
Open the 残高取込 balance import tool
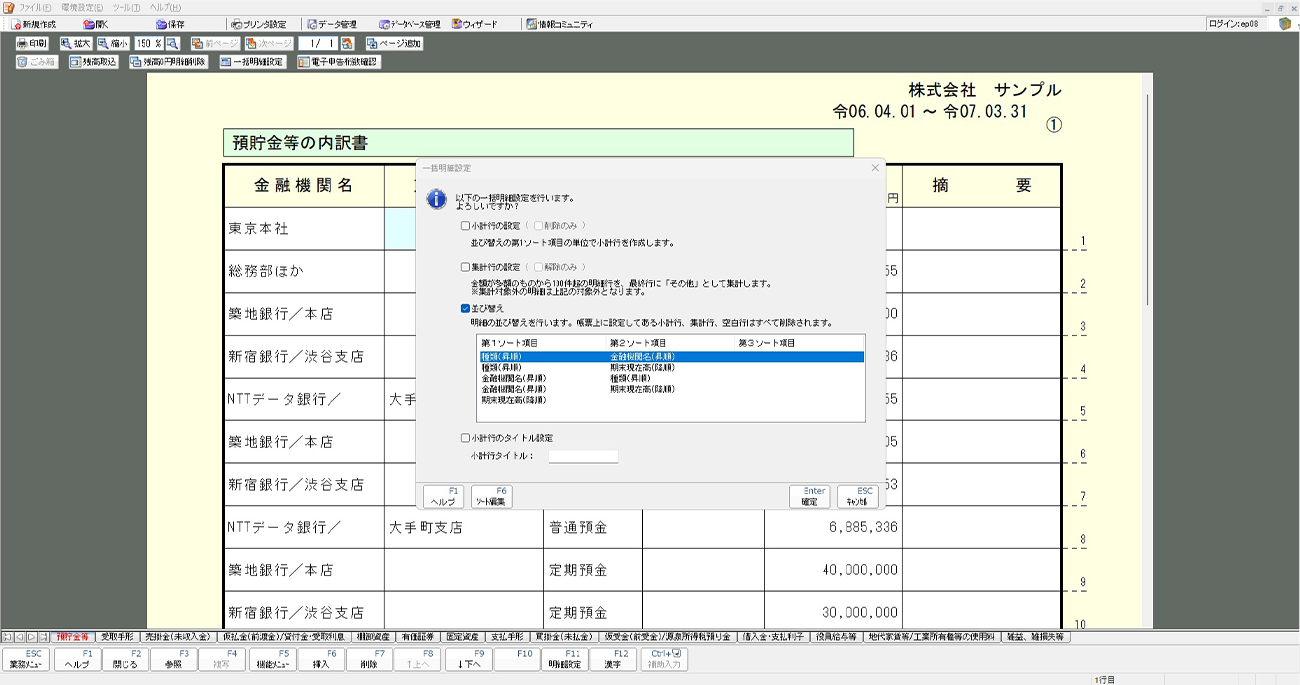click(94, 62)
